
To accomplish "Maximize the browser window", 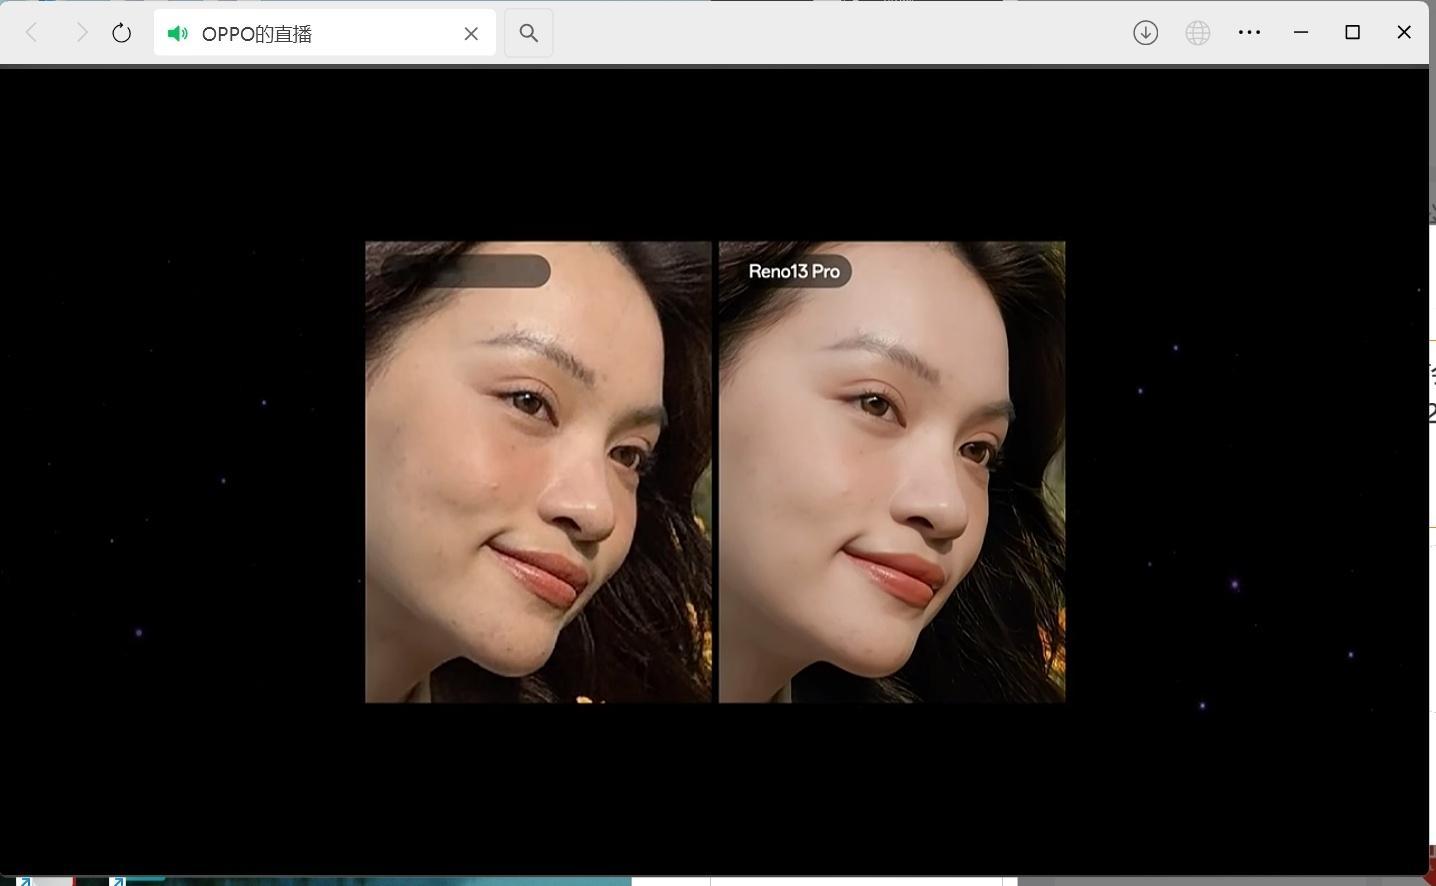I will click(x=1353, y=32).
